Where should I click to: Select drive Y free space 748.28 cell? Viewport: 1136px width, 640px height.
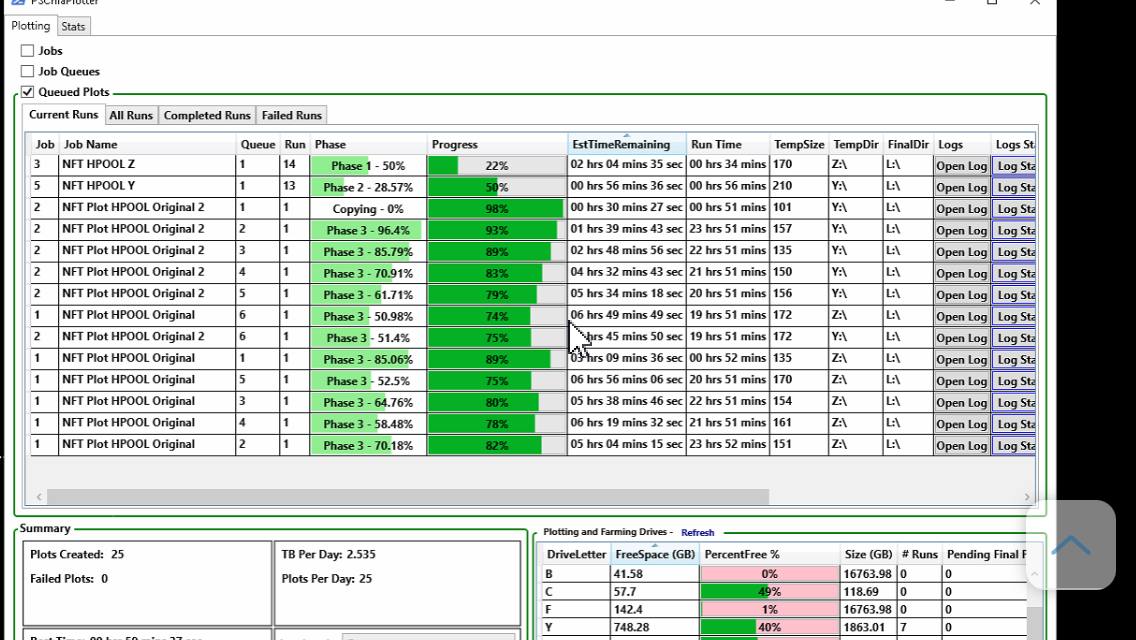click(x=655, y=628)
